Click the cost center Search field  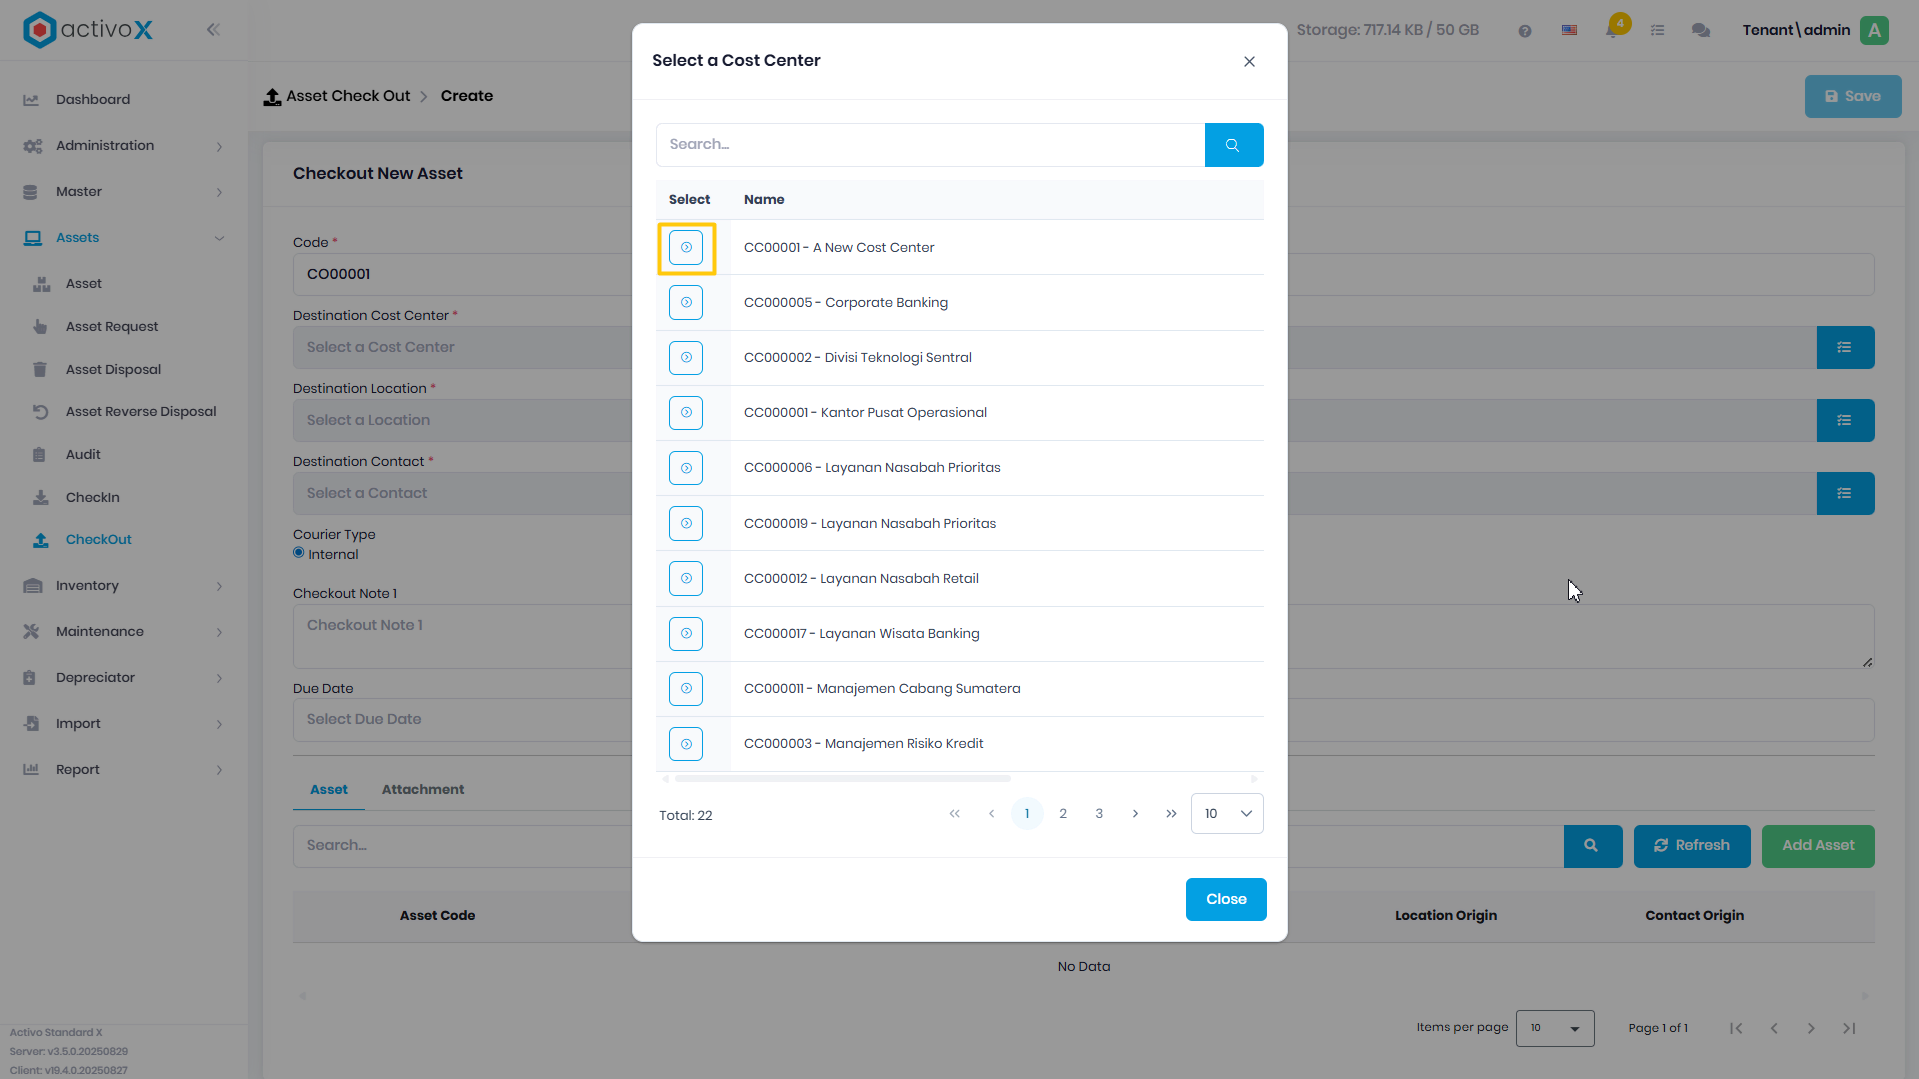(x=930, y=145)
